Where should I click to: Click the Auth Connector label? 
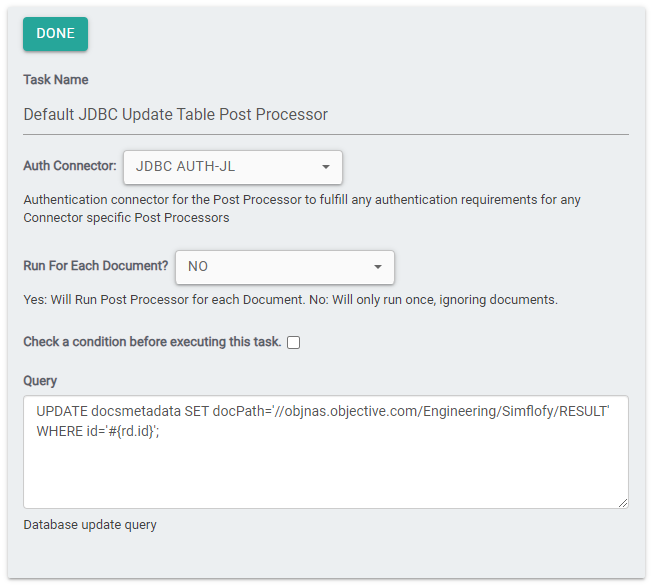(x=70, y=167)
